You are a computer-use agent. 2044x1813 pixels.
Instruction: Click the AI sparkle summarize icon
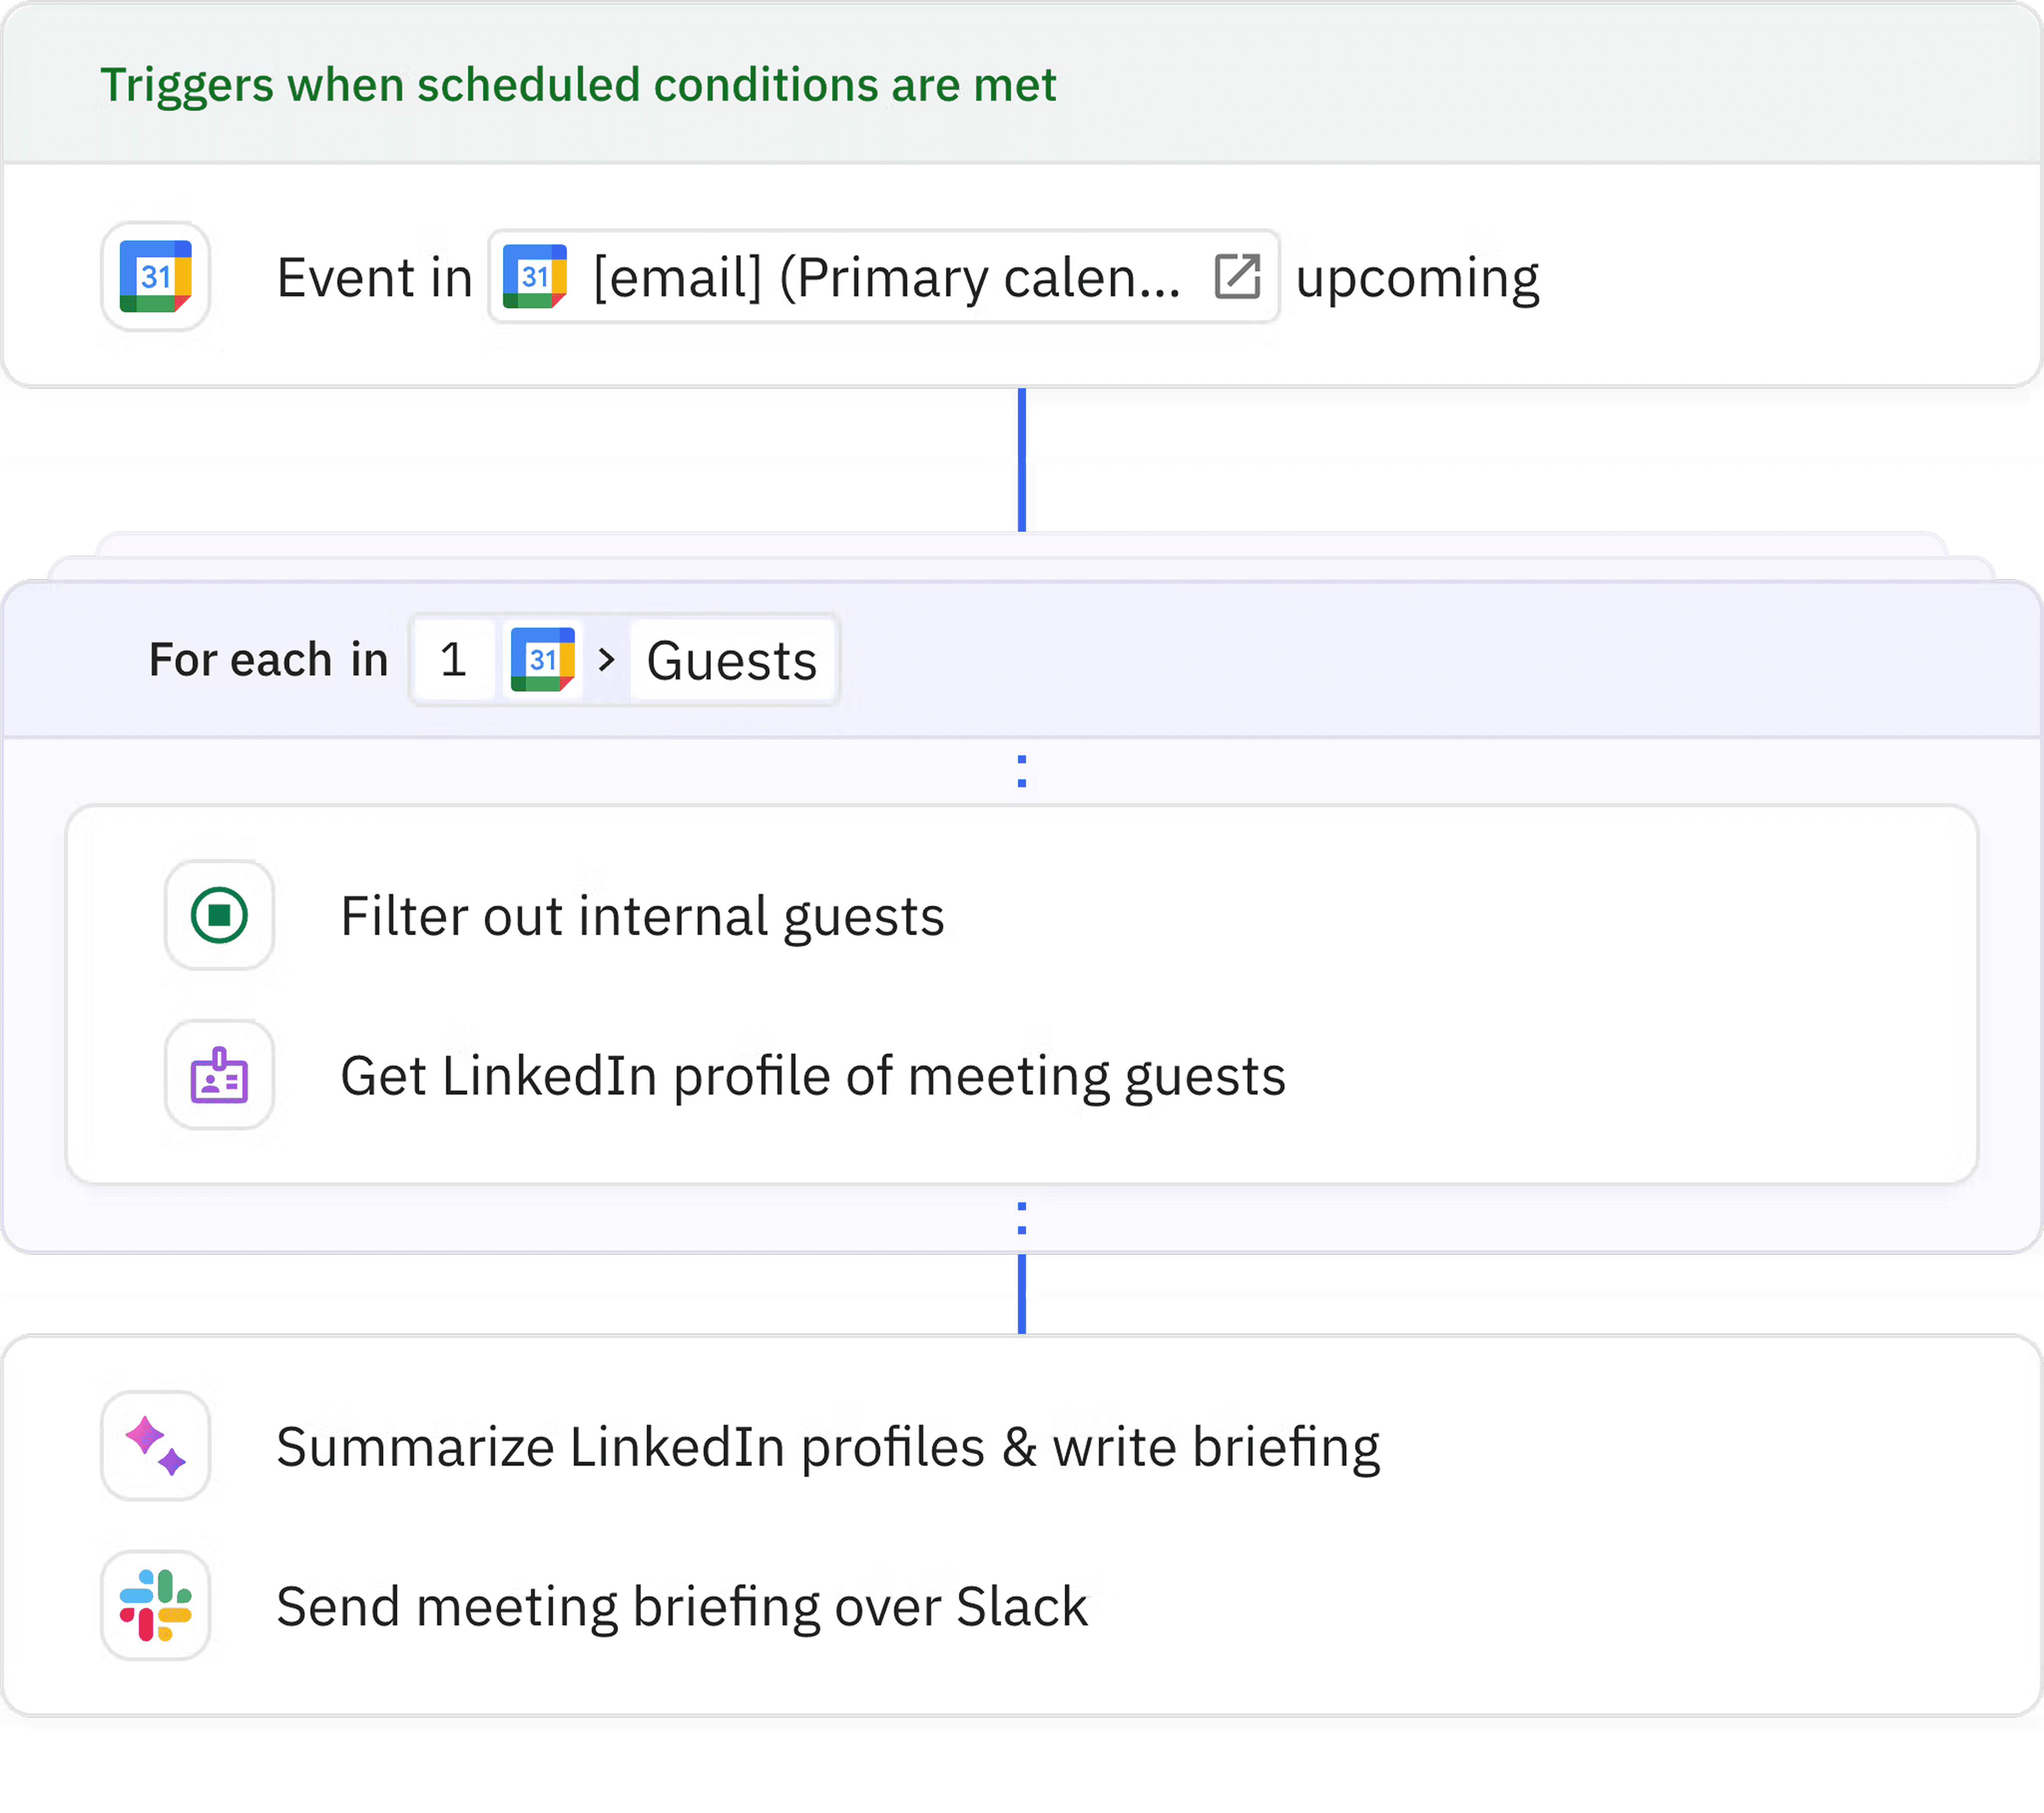click(155, 1446)
